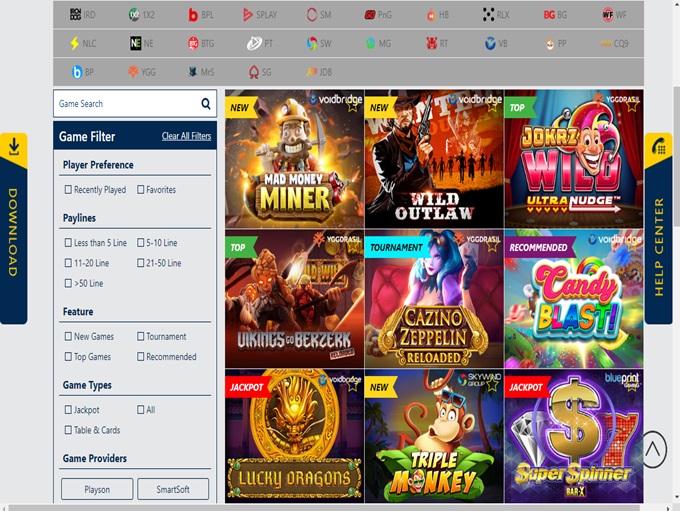
Task: Pick the BTG provider icon
Action: coord(200,44)
